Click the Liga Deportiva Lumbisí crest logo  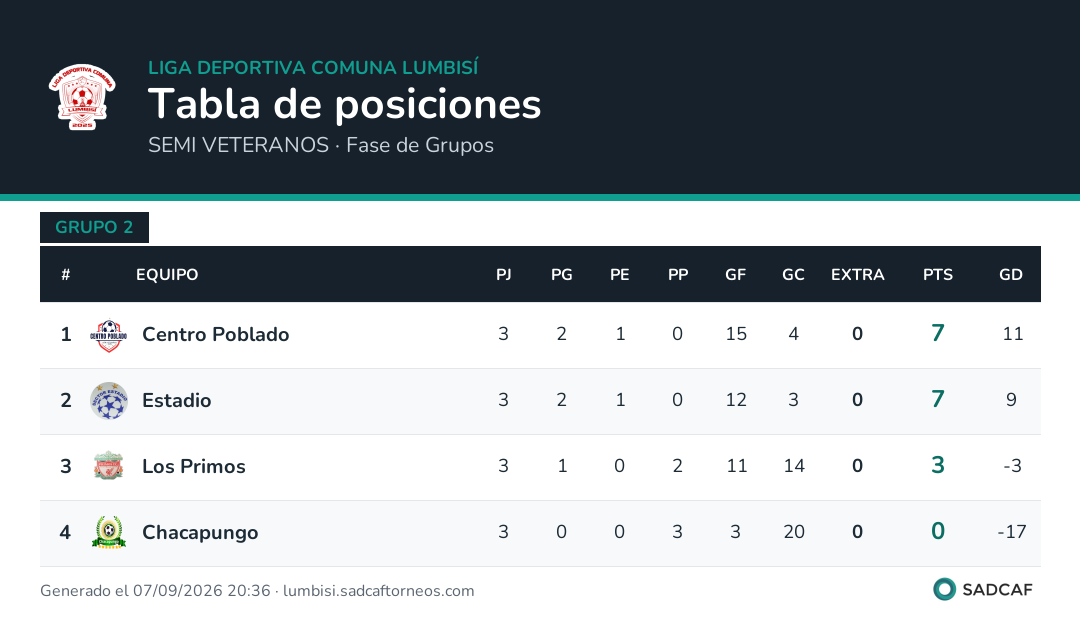pyautogui.click(x=82, y=96)
